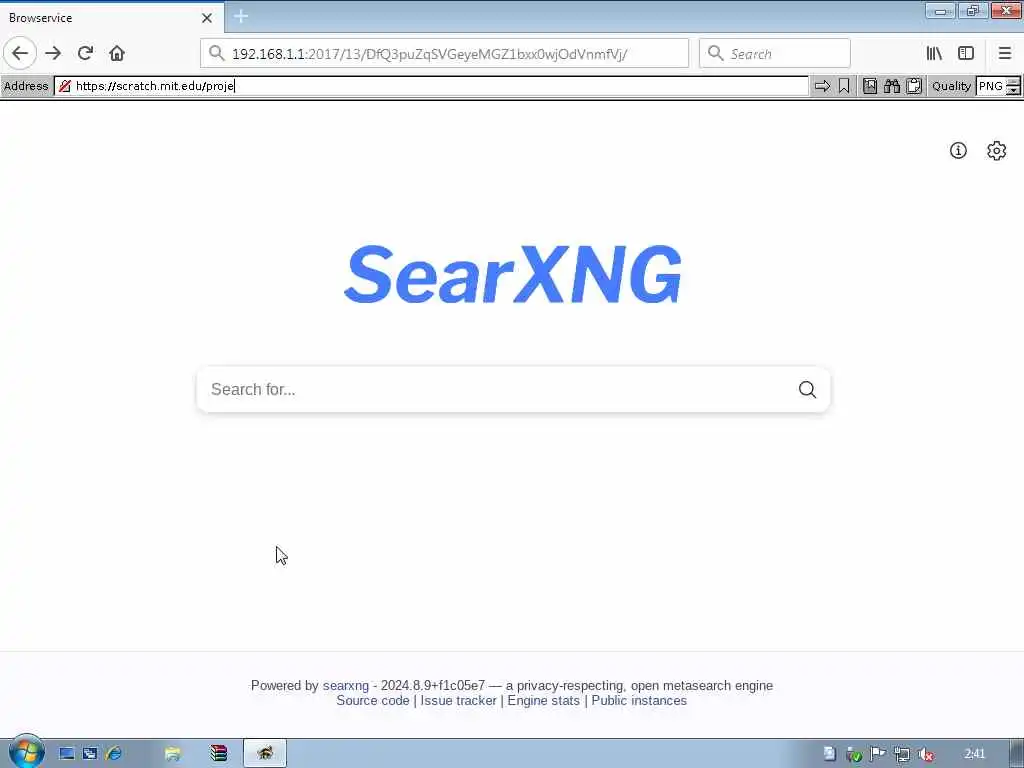Open SearXNG preferences with the gear icon
Viewport: 1024px width, 768px height.
pos(997,151)
